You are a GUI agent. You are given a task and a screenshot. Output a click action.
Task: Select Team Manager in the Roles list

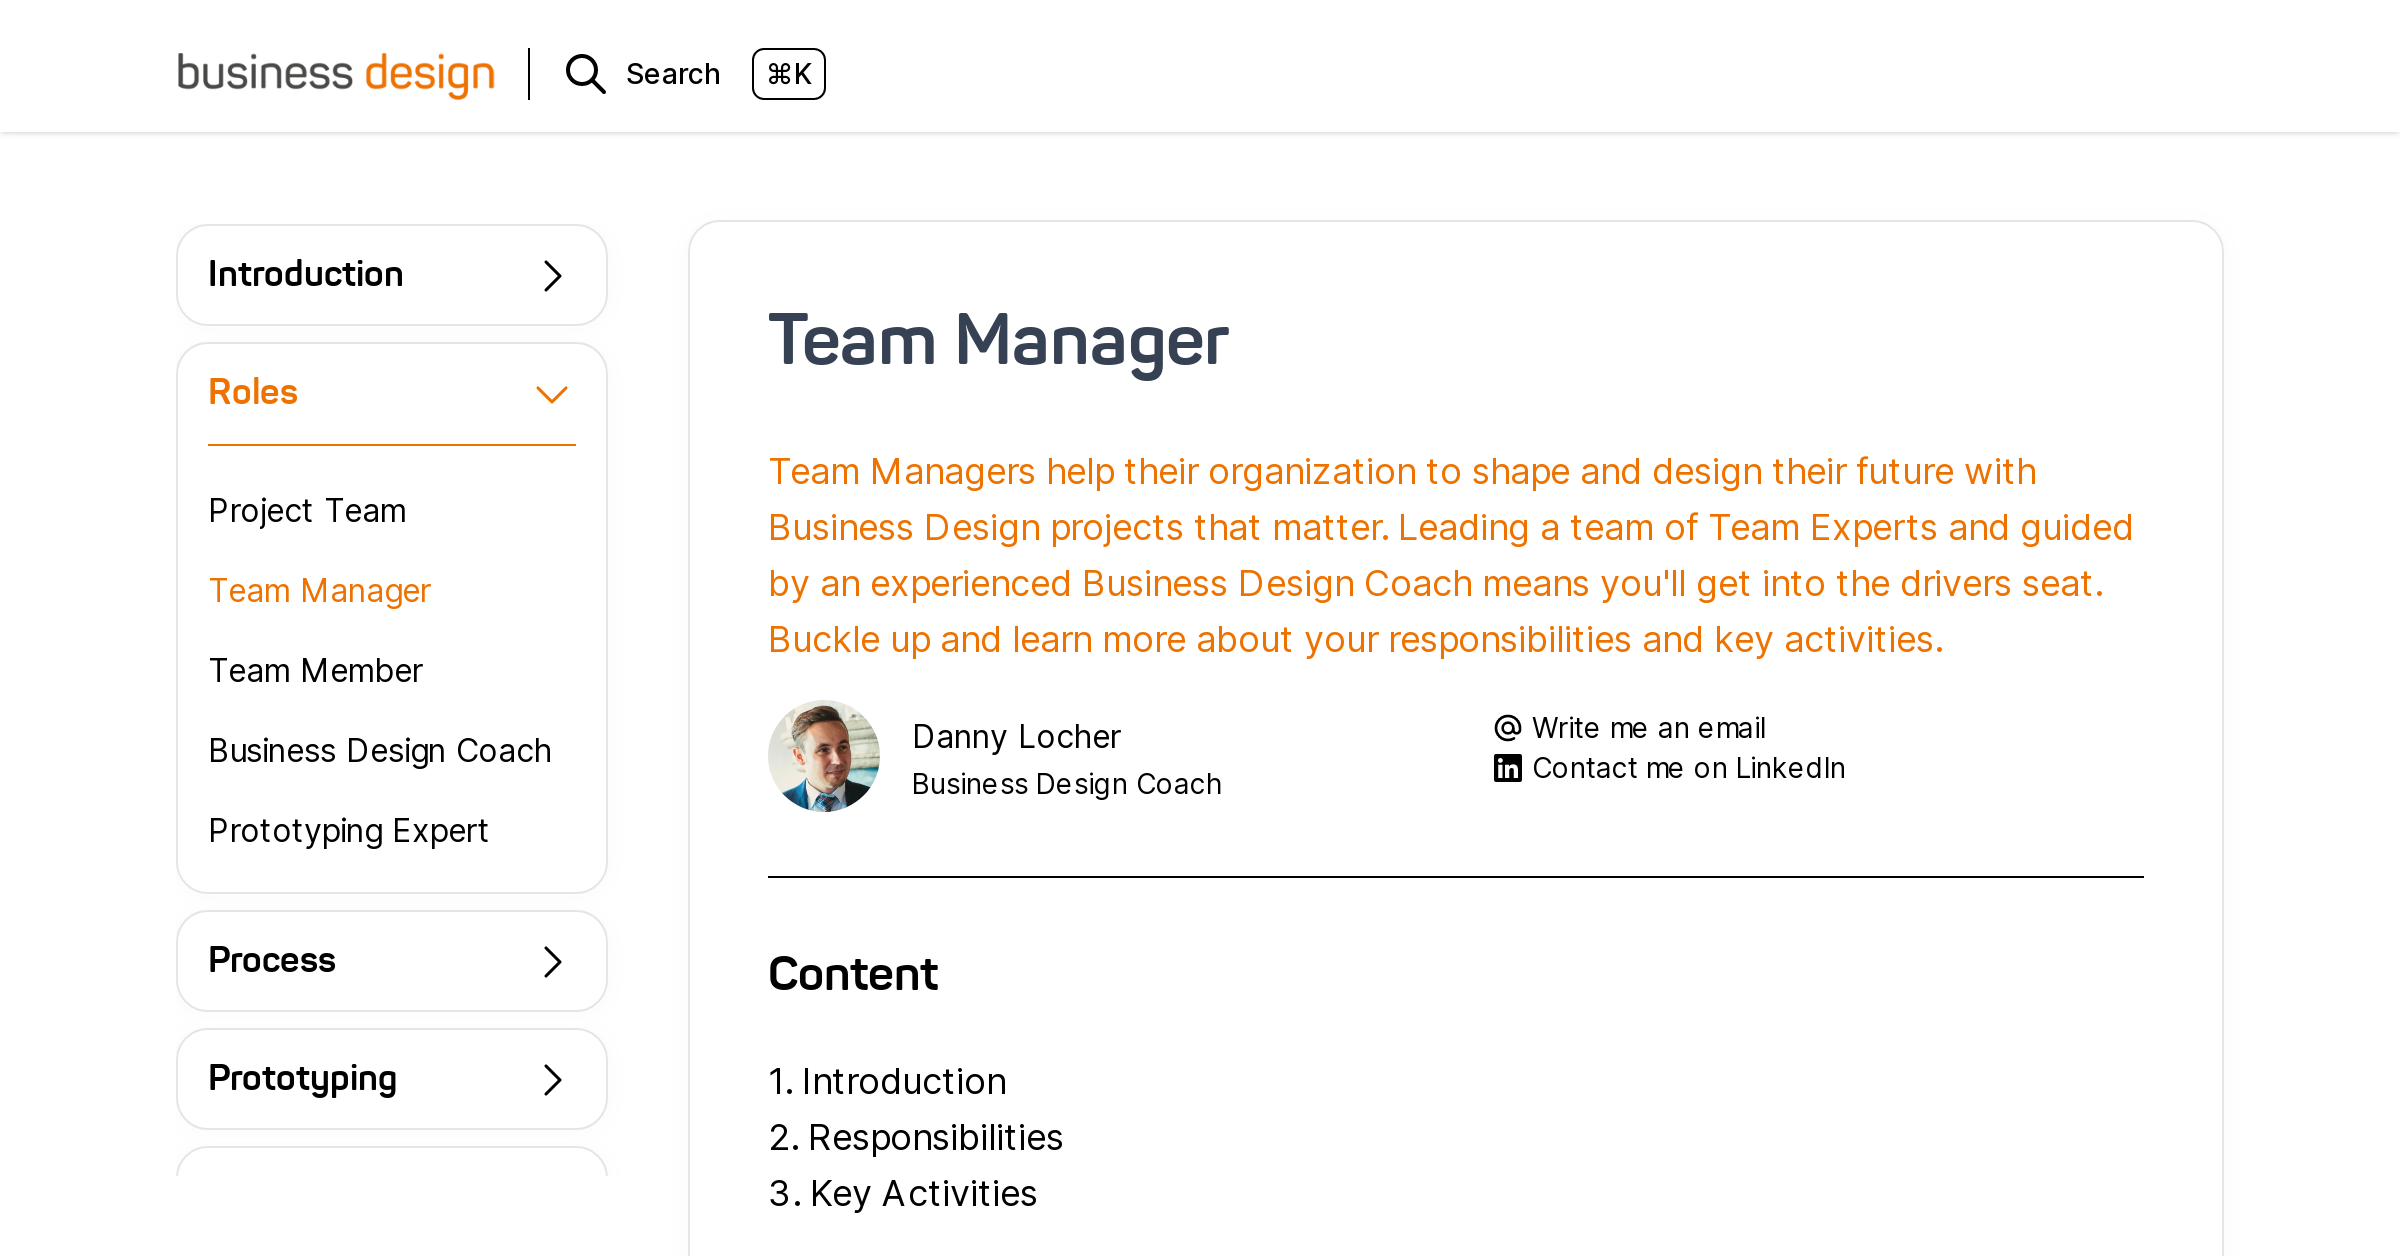pos(319,590)
